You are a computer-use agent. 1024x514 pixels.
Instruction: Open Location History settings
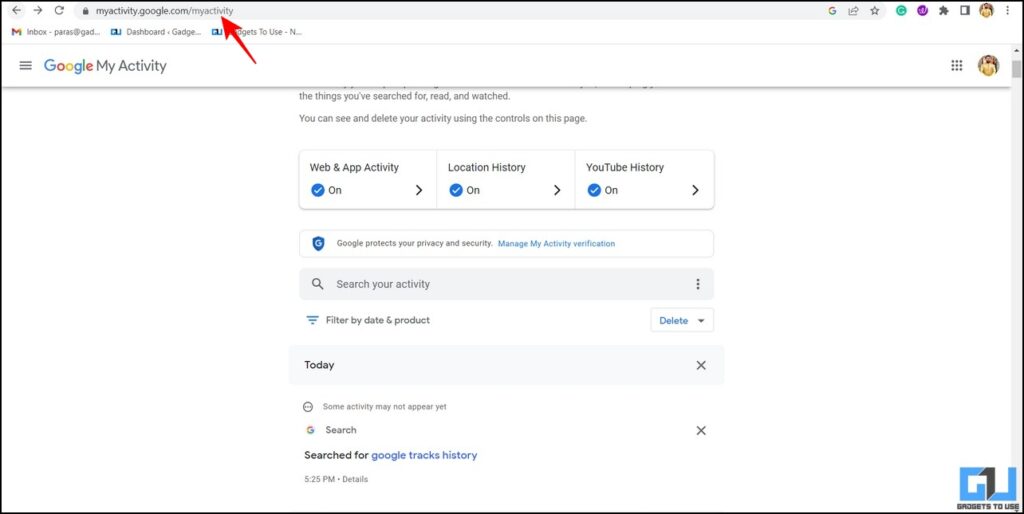point(505,180)
